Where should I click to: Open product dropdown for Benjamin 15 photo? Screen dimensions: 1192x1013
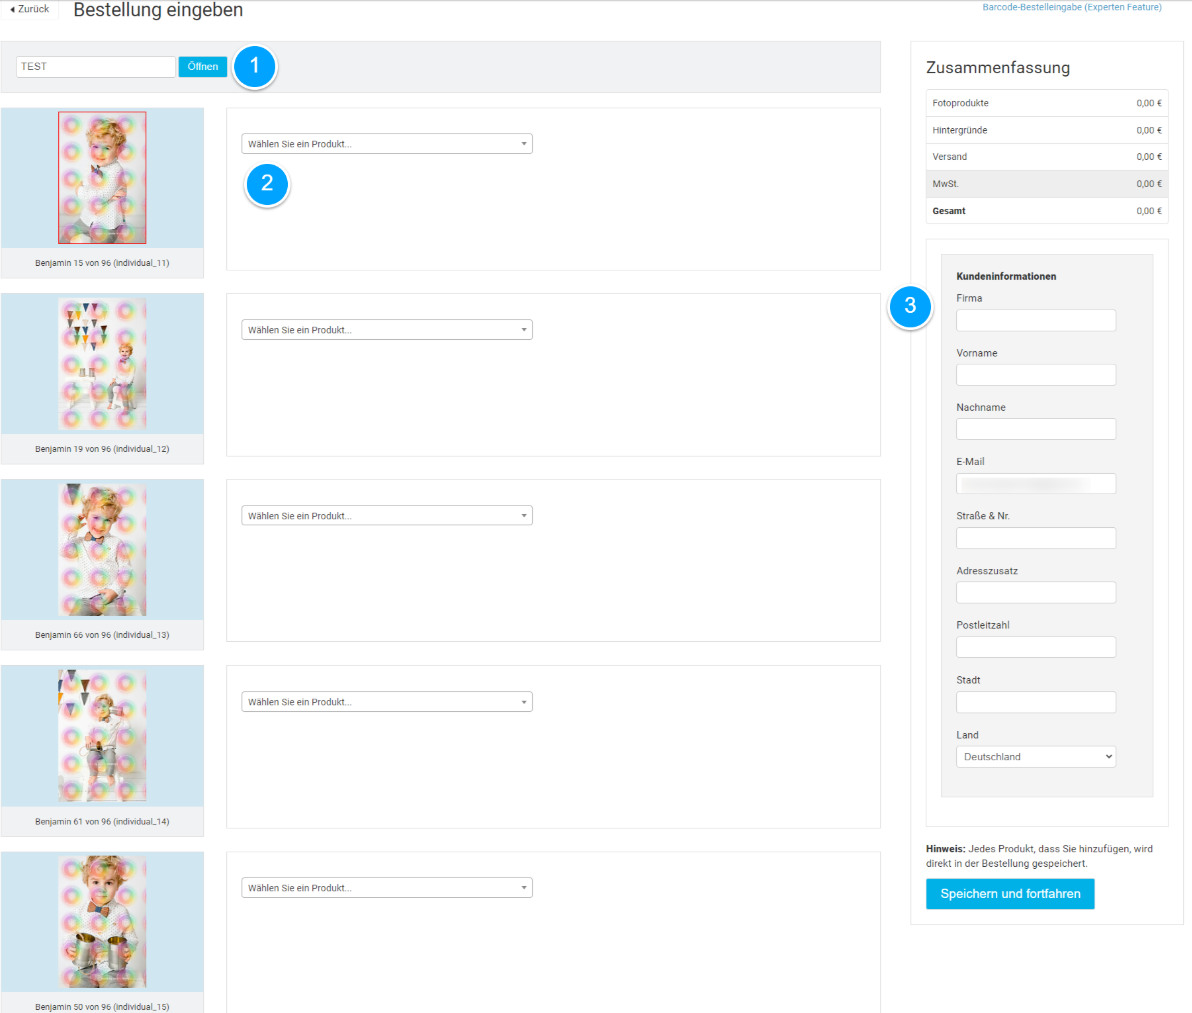pos(387,144)
